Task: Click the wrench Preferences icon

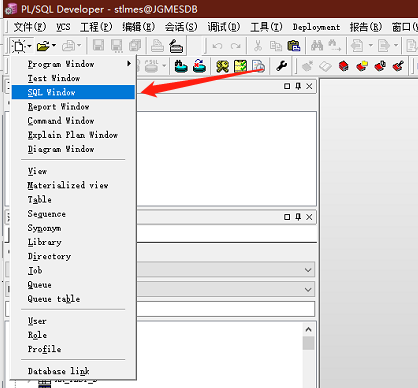Action: [282, 66]
